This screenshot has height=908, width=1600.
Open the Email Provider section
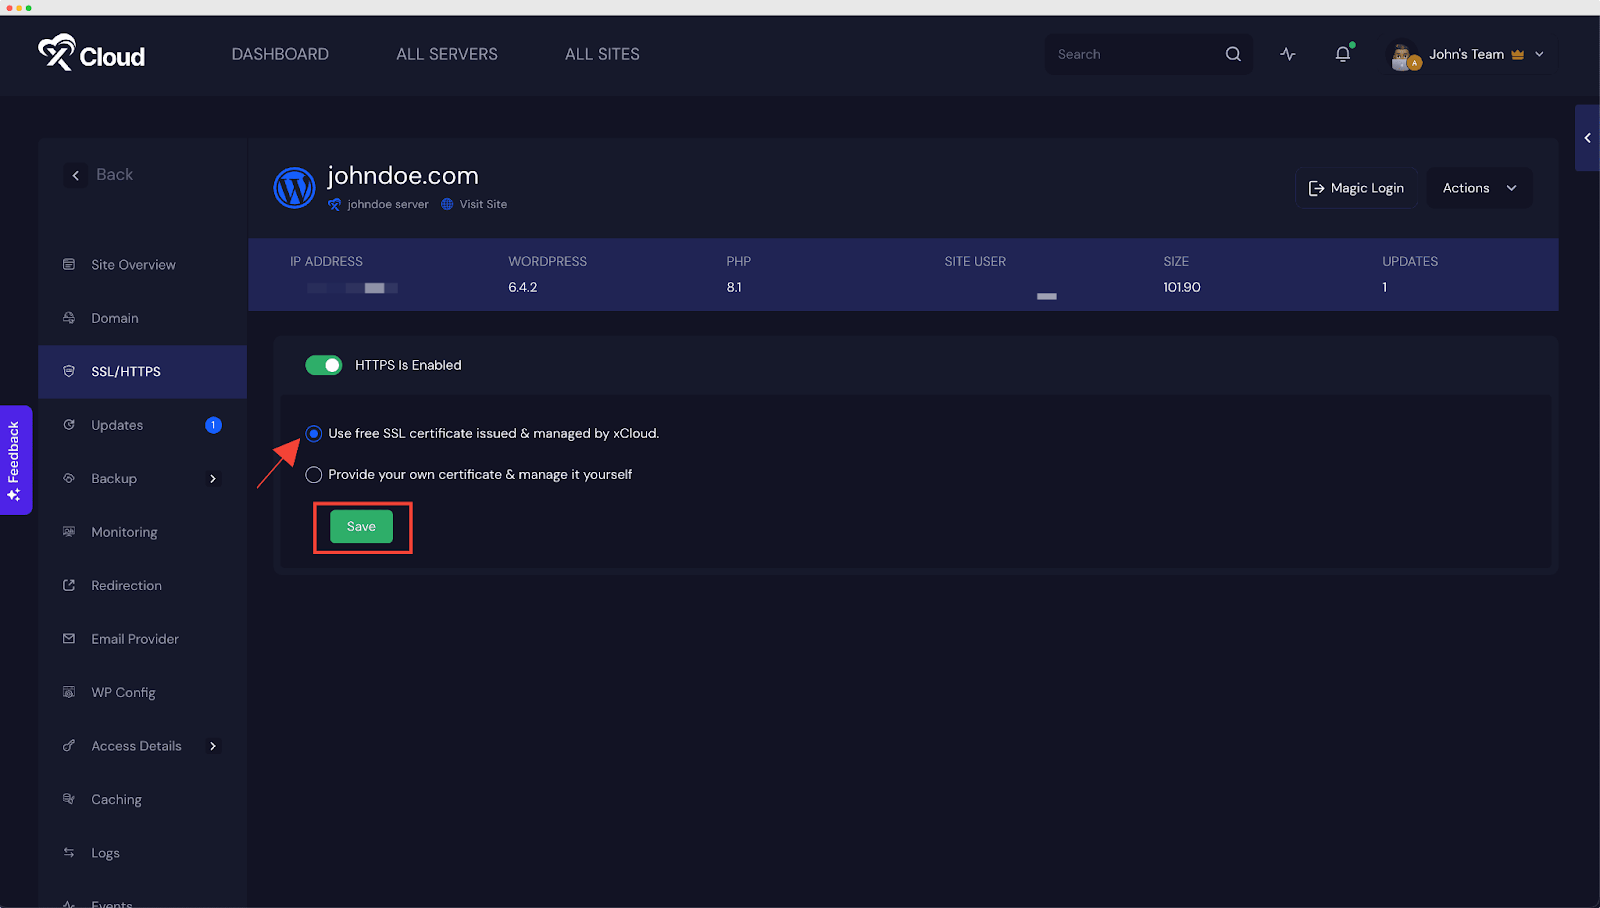tap(135, 638)
